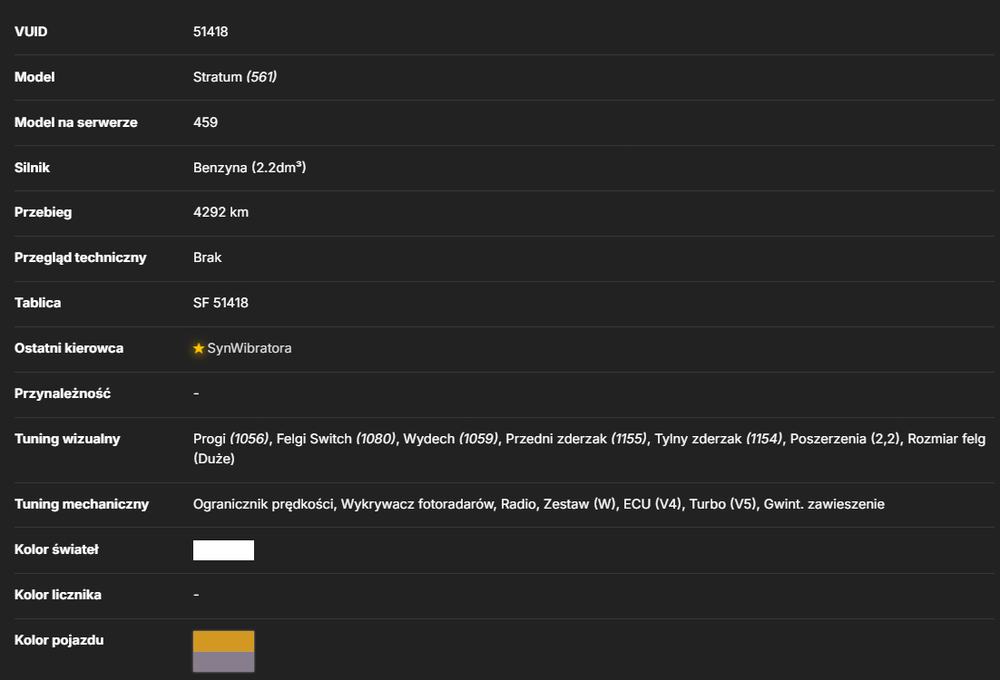1000x680 pixels.
Task: Click the VUID value 51418
Action: click(210, 32)
